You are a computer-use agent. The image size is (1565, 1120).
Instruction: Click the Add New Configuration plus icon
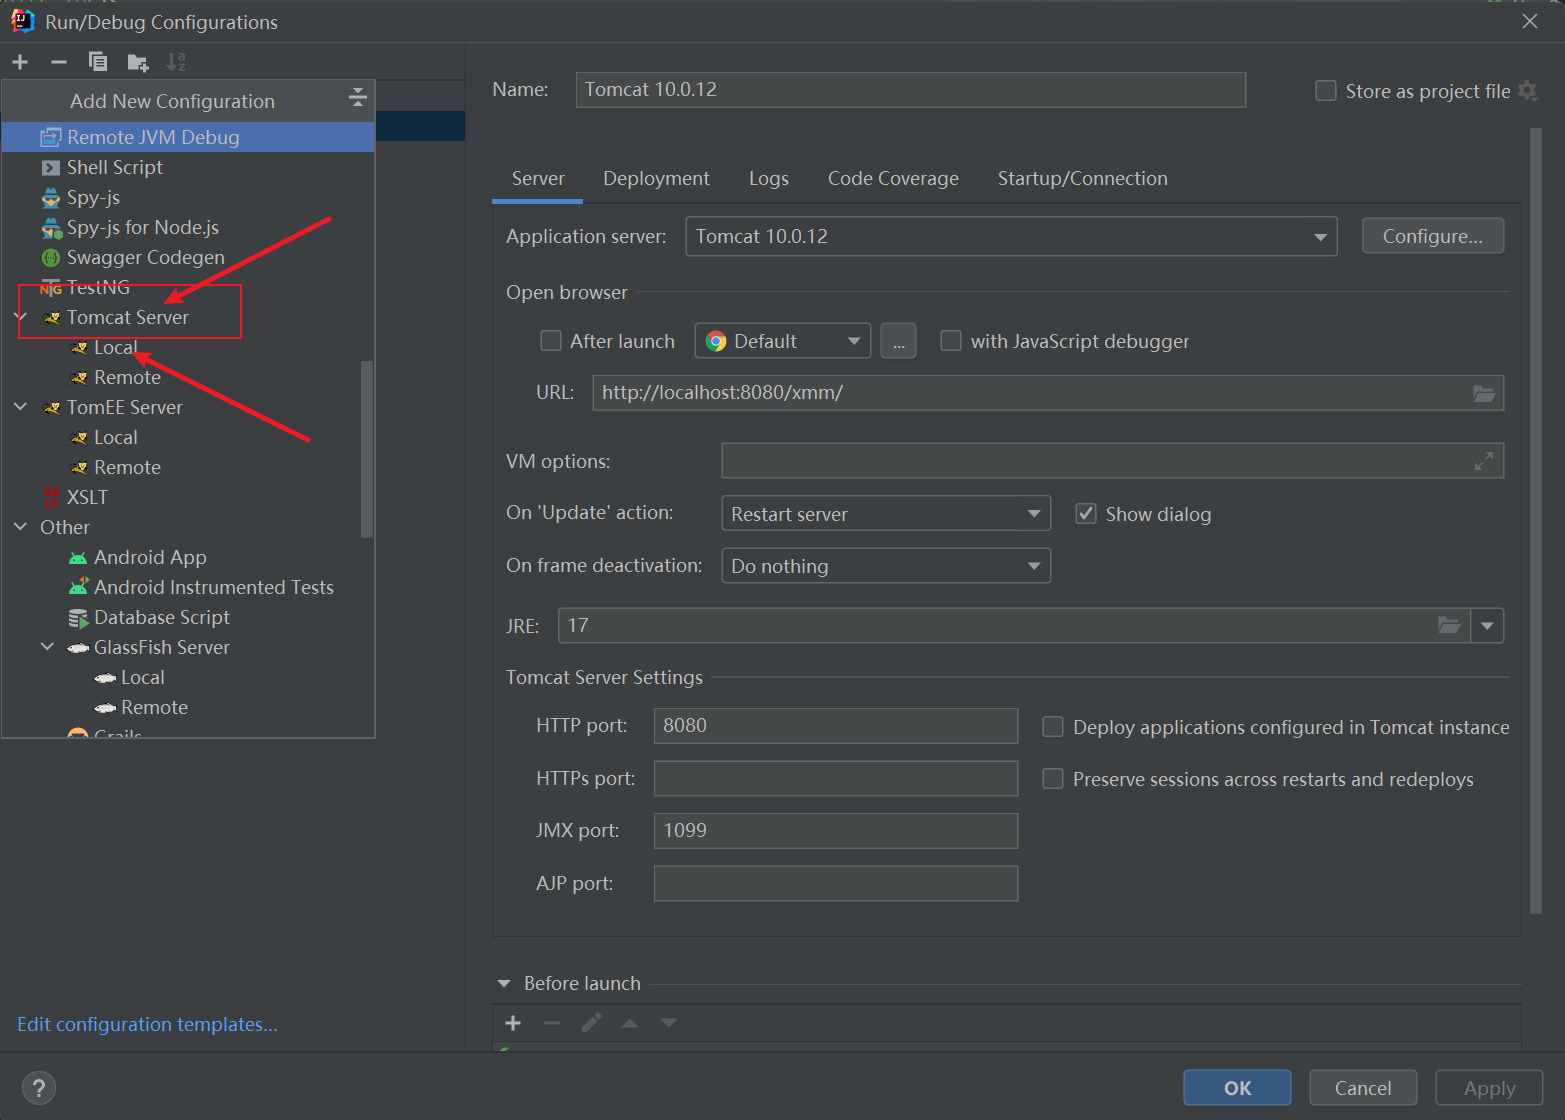20,62
